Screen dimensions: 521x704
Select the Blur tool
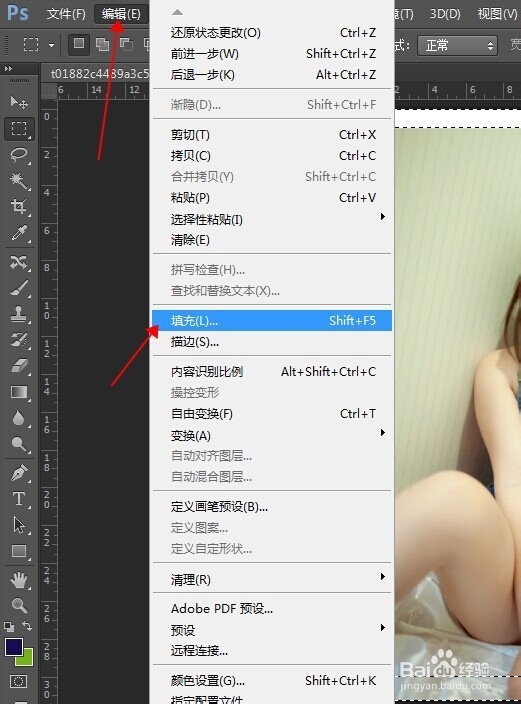[x=19, y=418]
